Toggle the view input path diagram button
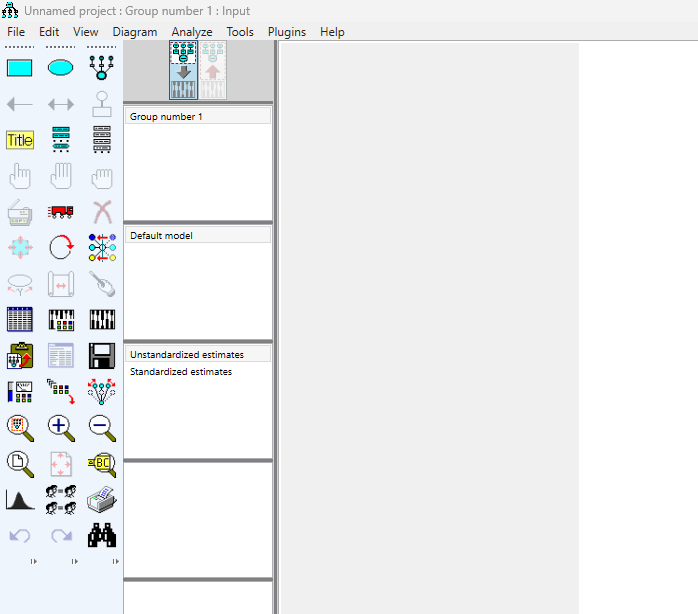 click(183, 71)
